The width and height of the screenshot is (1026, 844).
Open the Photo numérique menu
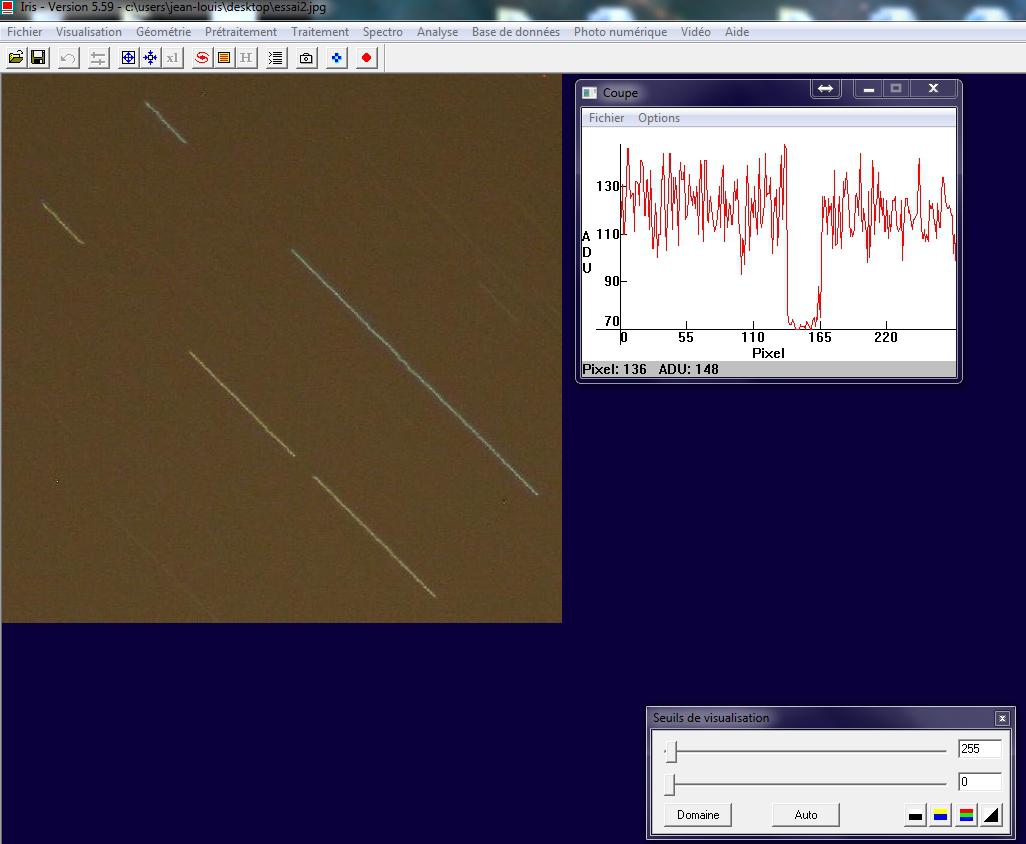(x=620, y=32)
